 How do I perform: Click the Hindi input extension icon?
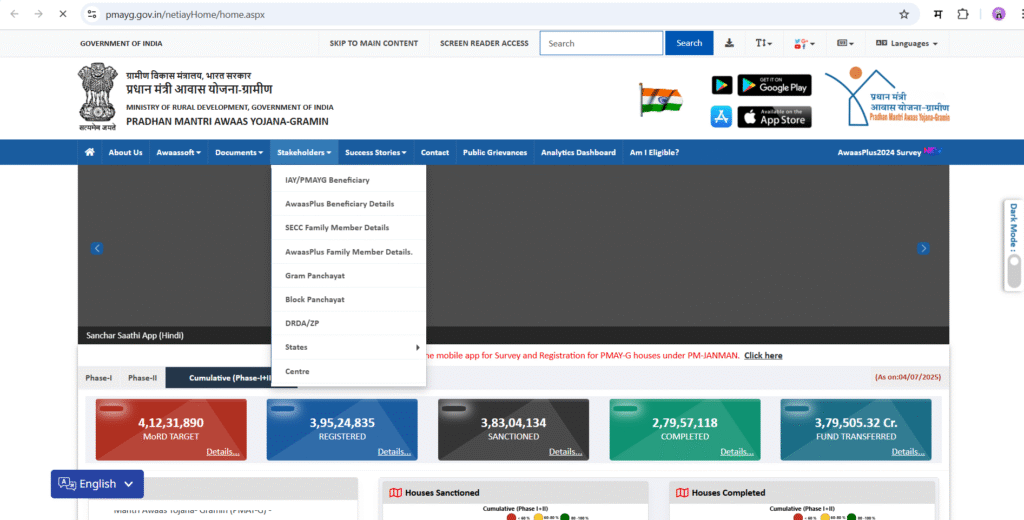pyautogui.click(x=938, y=14)
